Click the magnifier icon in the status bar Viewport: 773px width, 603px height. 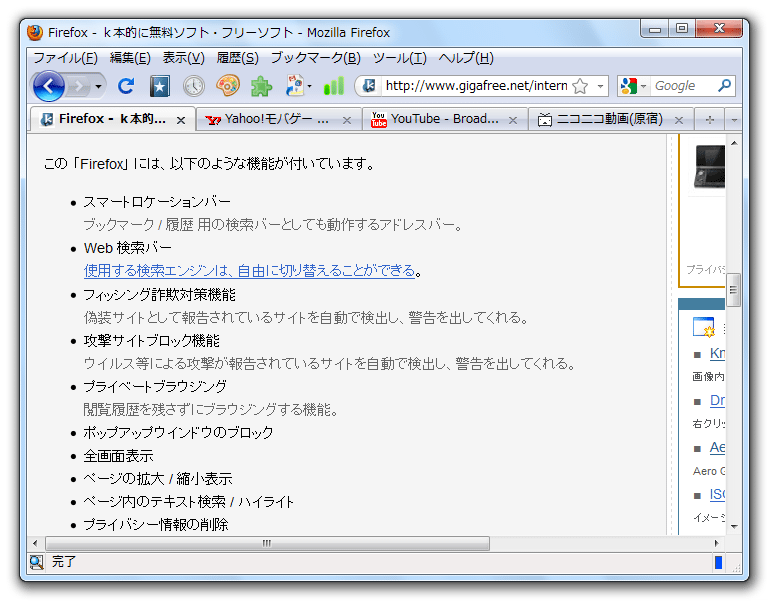[36, 562]
